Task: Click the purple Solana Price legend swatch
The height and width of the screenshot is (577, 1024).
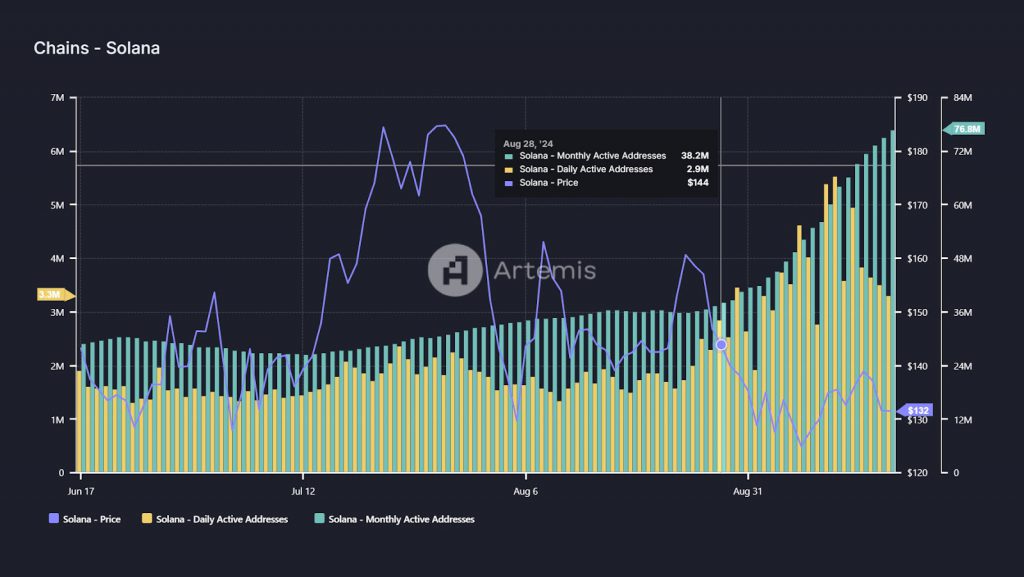Action: (x=53, y=519)
